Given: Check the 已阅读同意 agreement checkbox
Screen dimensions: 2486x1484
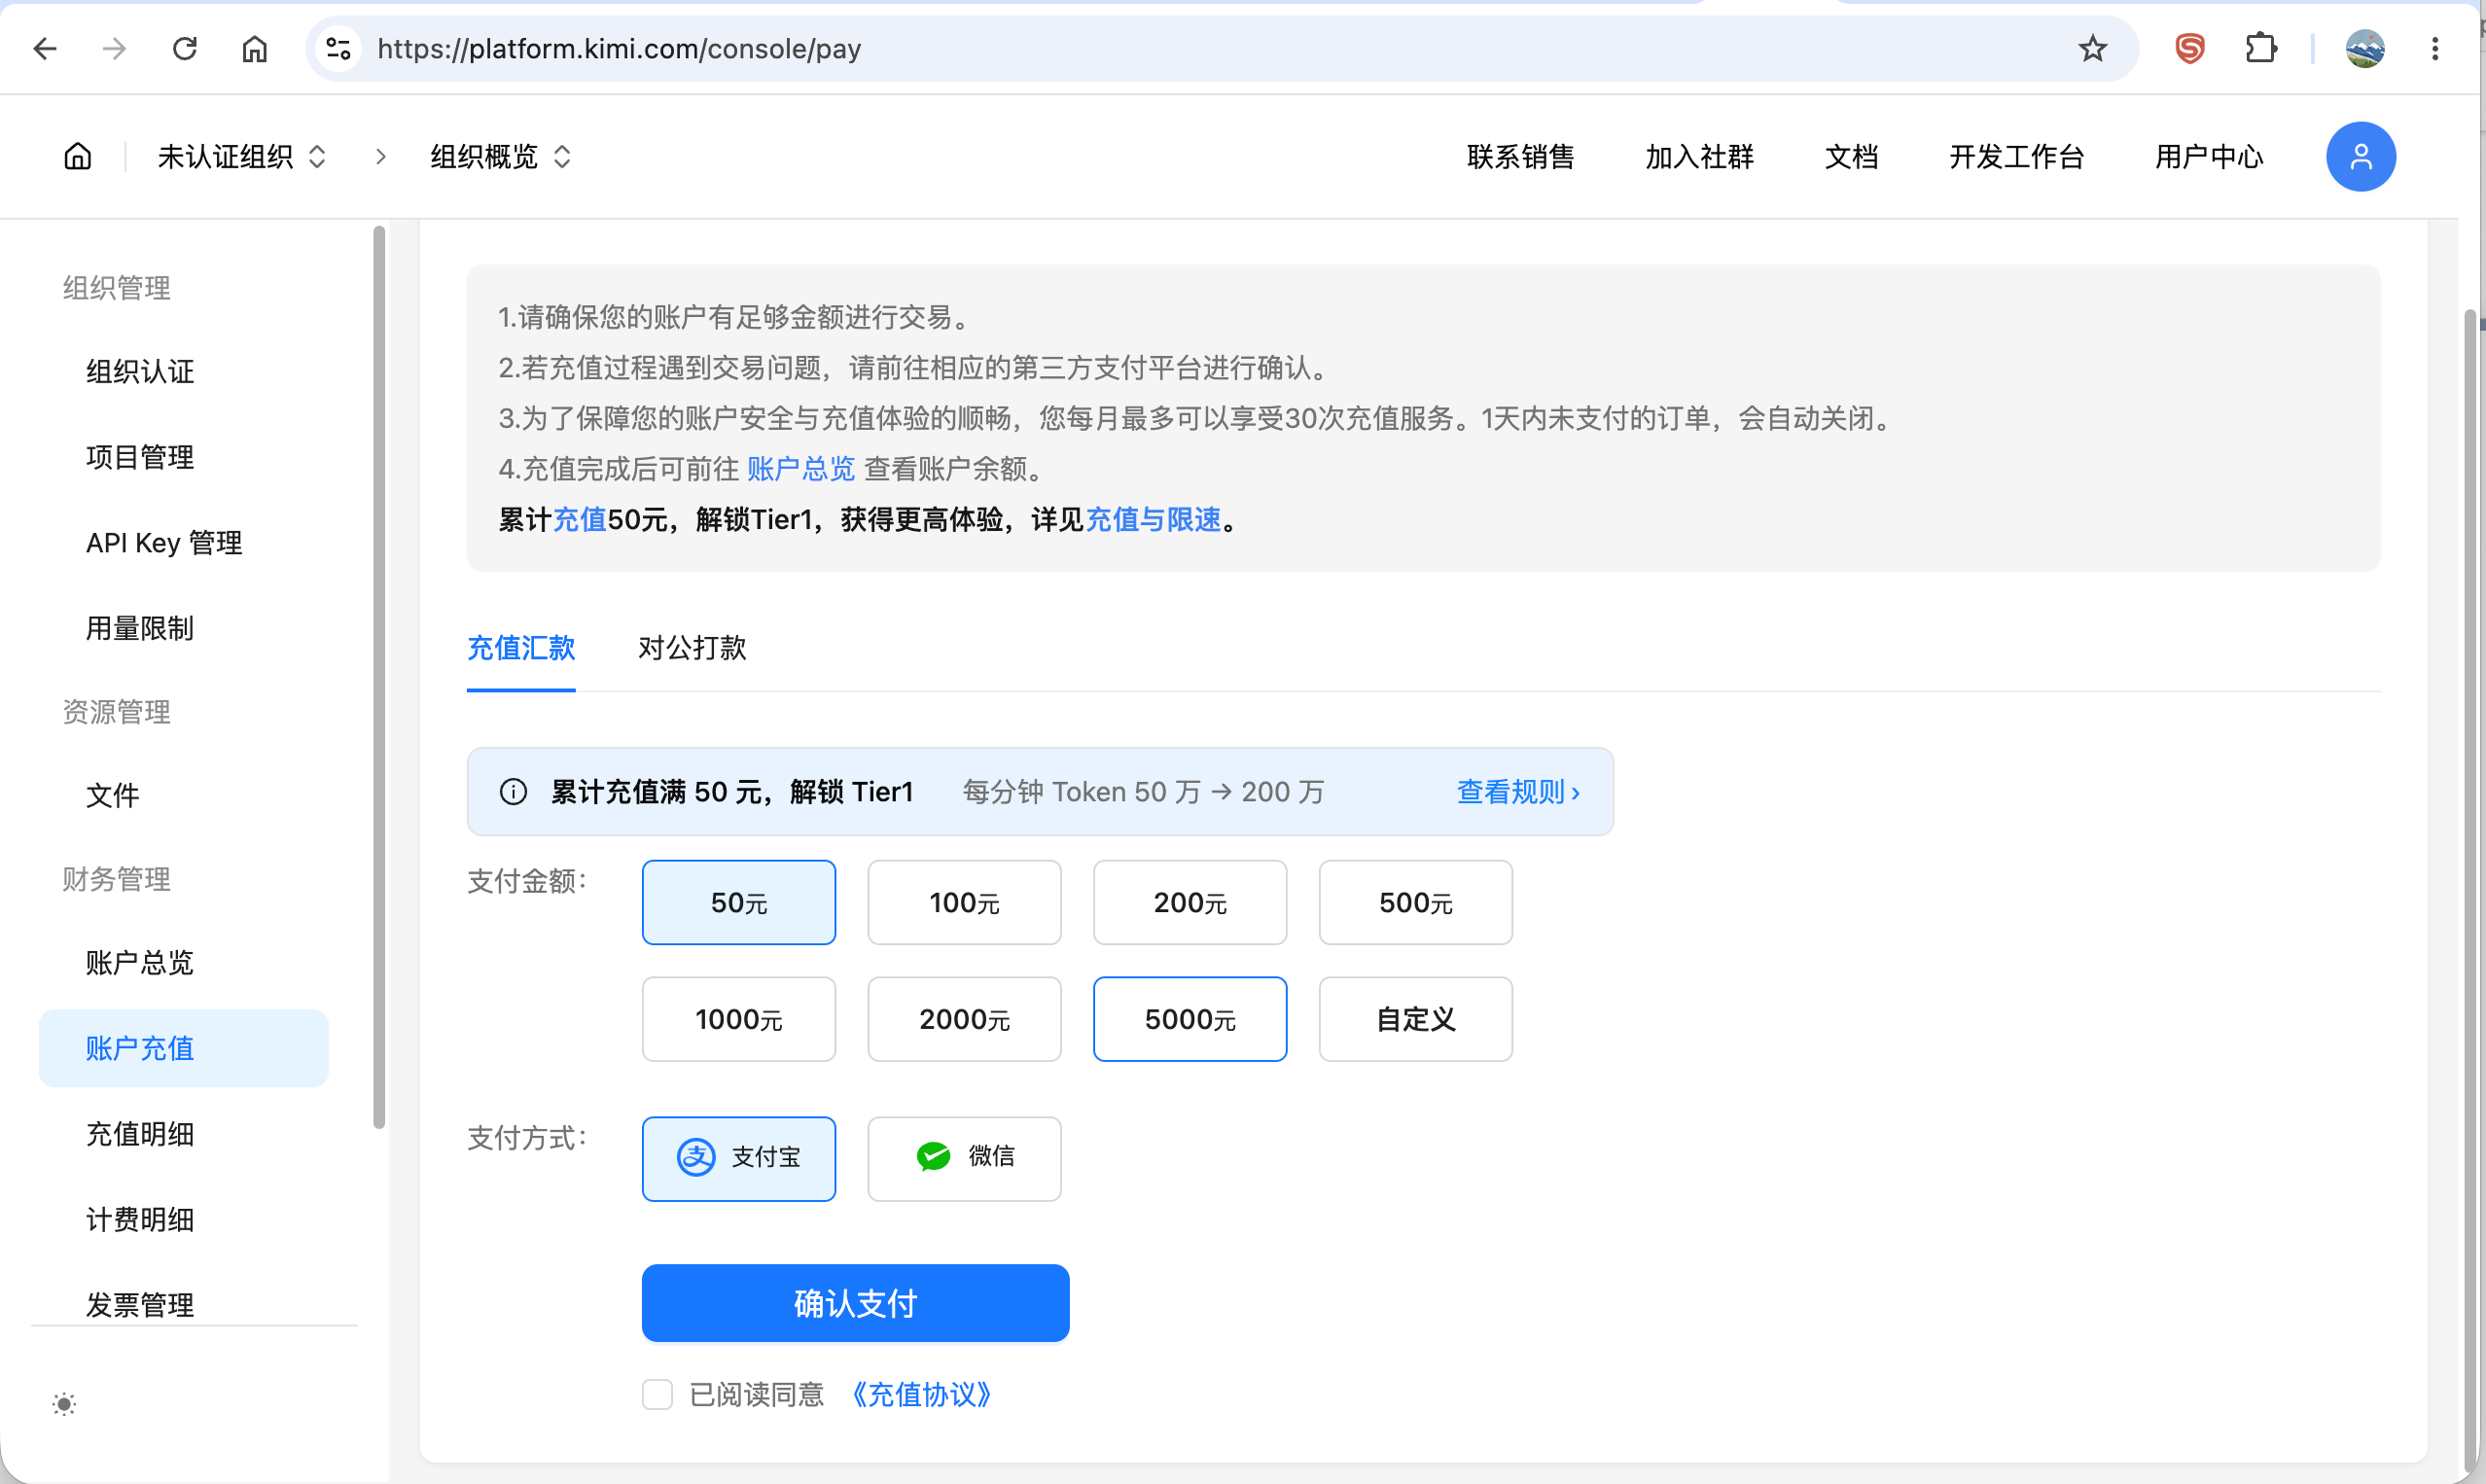Looking at the screenshot, I should click(657, 1394).
